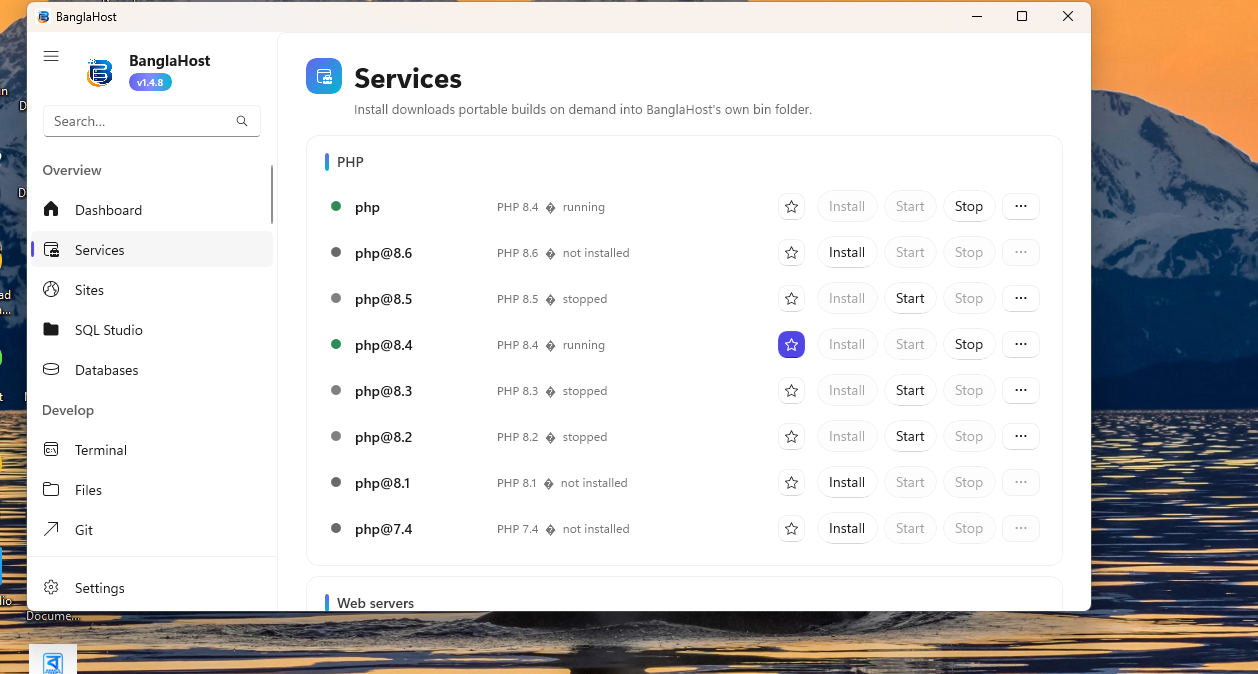
Task: Open SQL Studio from sidebar
Action: [152, 329]
